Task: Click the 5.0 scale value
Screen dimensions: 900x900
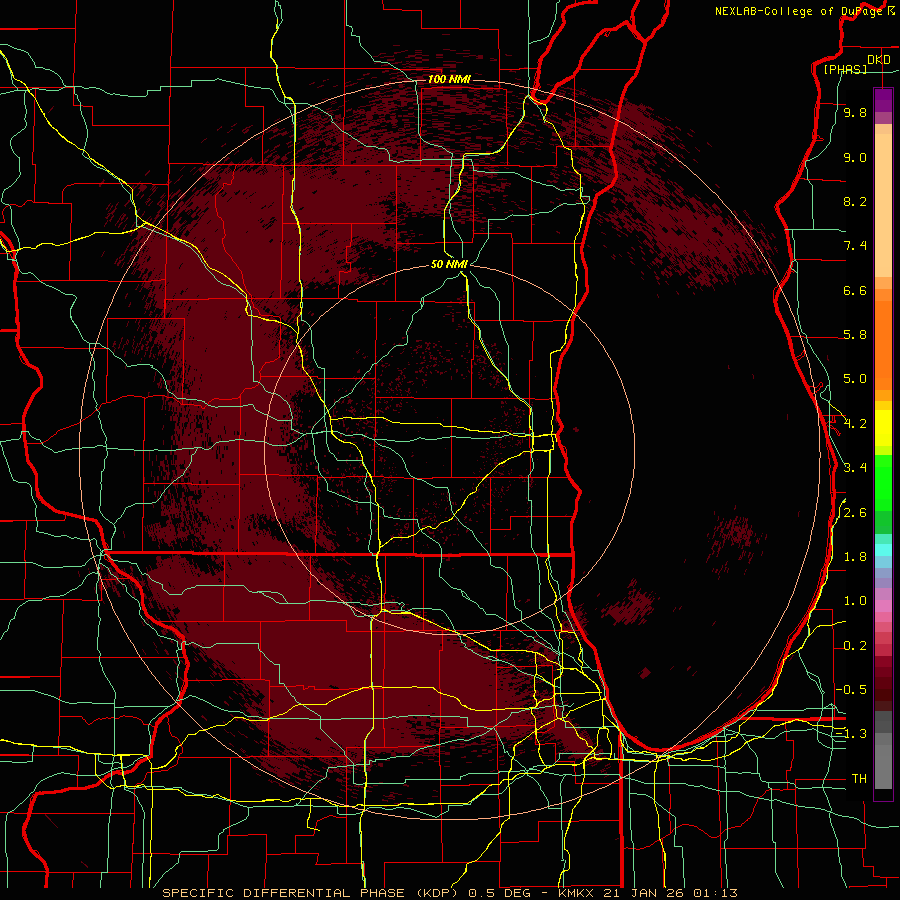Action: [x=855, y=379]
